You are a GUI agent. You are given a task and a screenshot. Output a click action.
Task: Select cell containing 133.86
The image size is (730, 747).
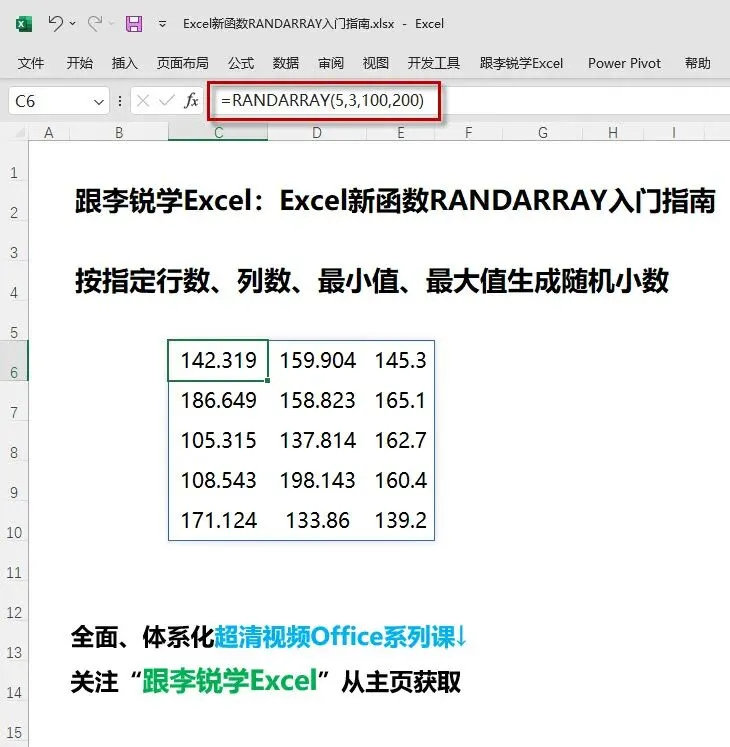tap(317, 521)
